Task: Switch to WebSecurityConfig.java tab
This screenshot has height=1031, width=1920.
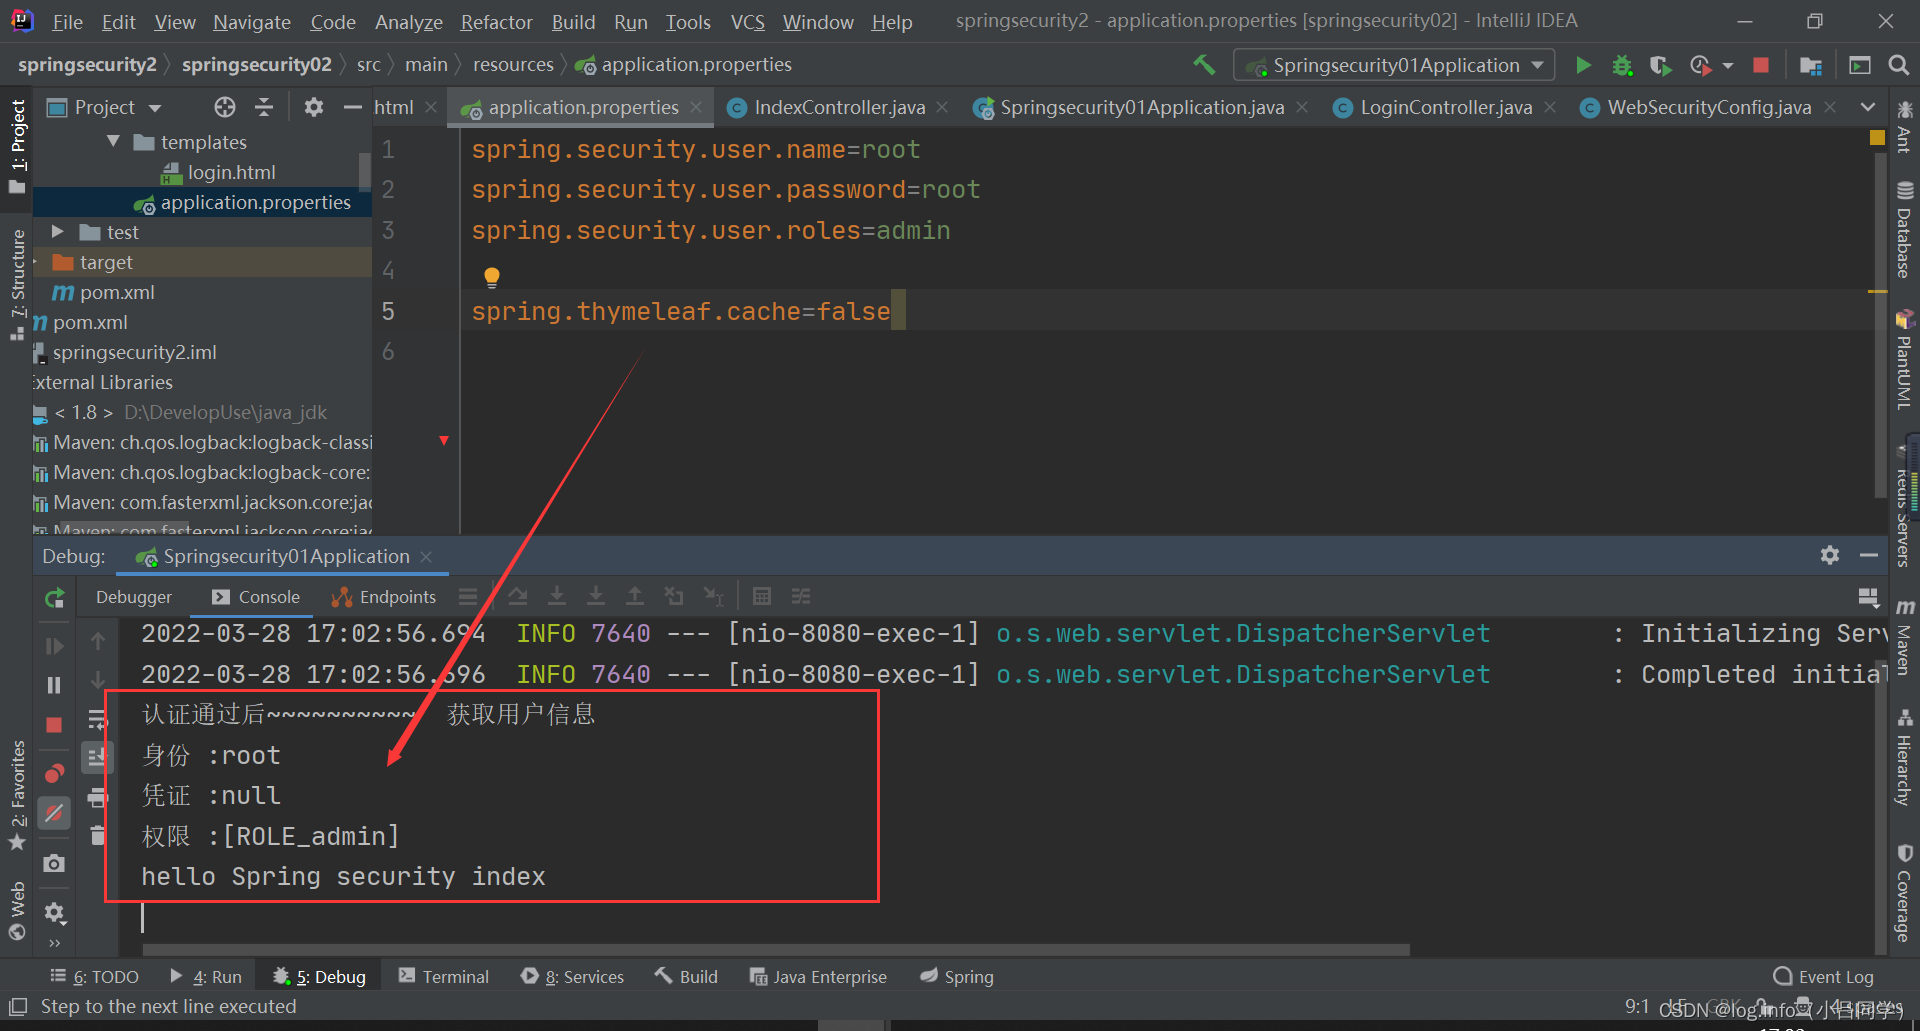Action: tap(1708, 107)
